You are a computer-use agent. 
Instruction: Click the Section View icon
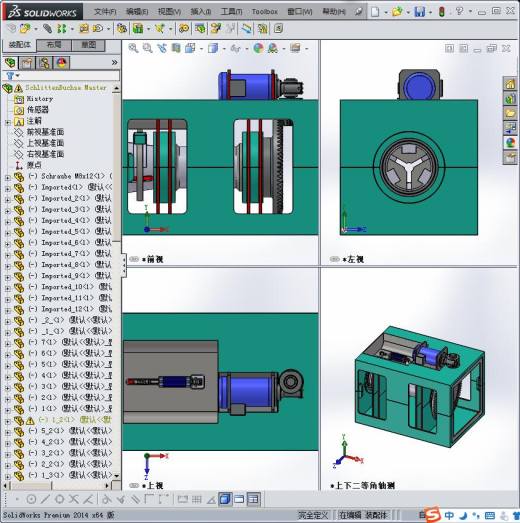coord(176,48)
